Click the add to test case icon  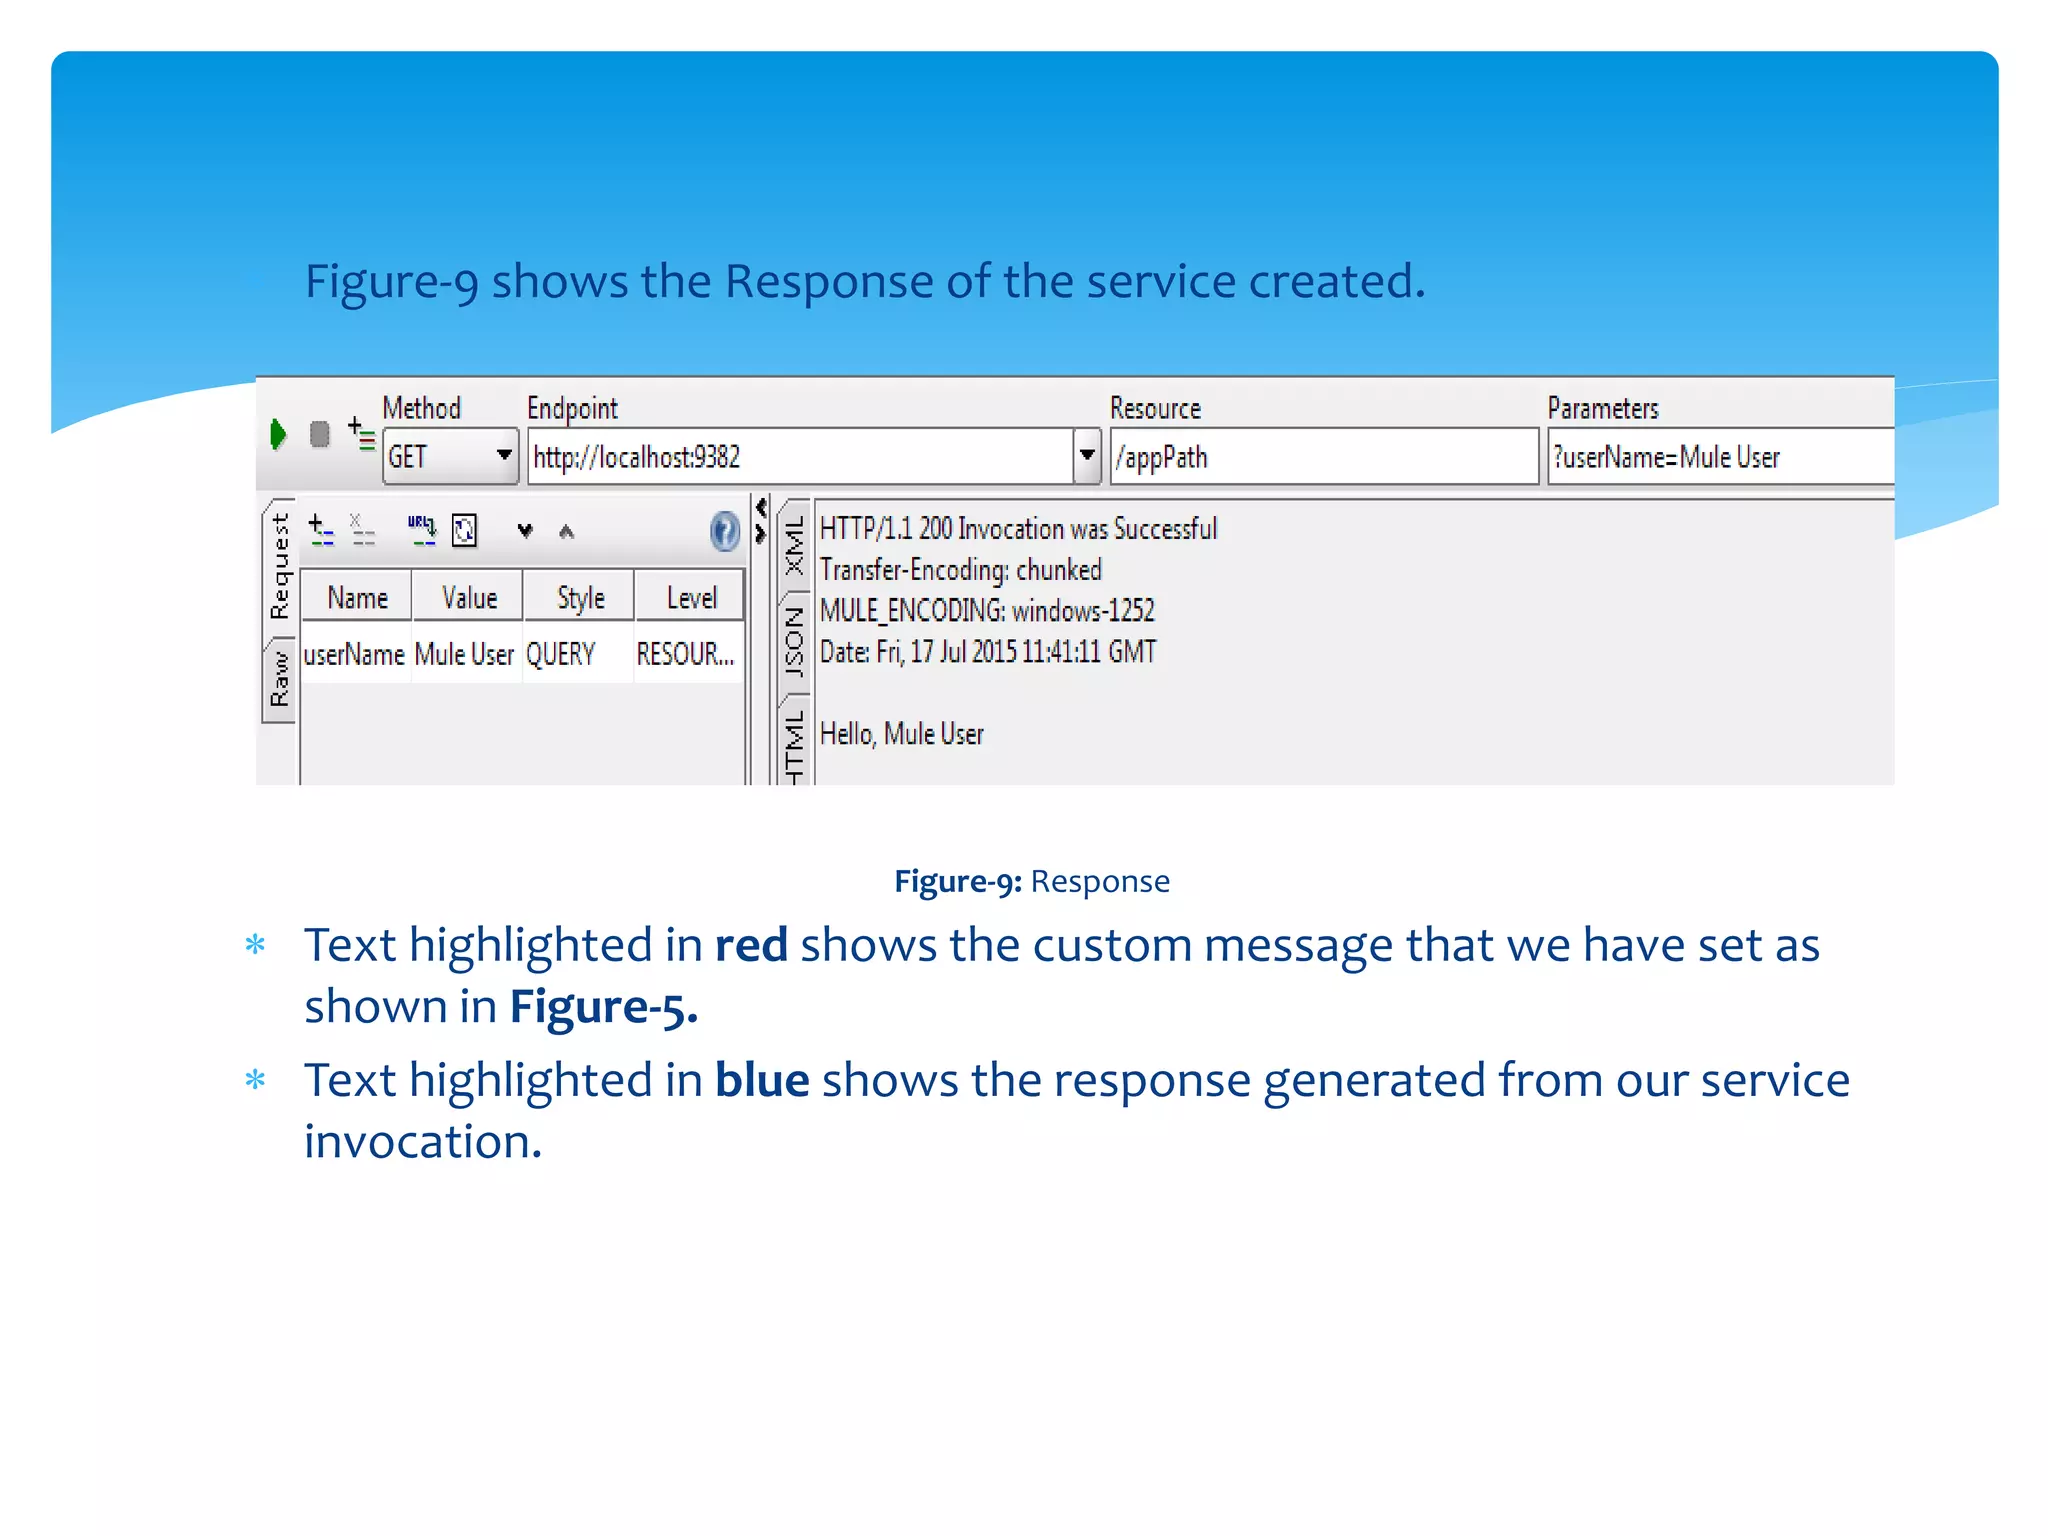click(x=362, y=433)
